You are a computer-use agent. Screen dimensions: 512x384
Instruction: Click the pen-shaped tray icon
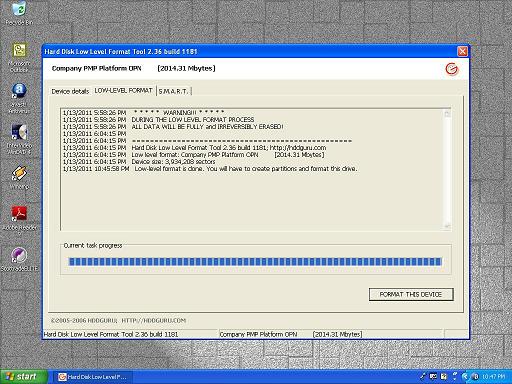423,377
